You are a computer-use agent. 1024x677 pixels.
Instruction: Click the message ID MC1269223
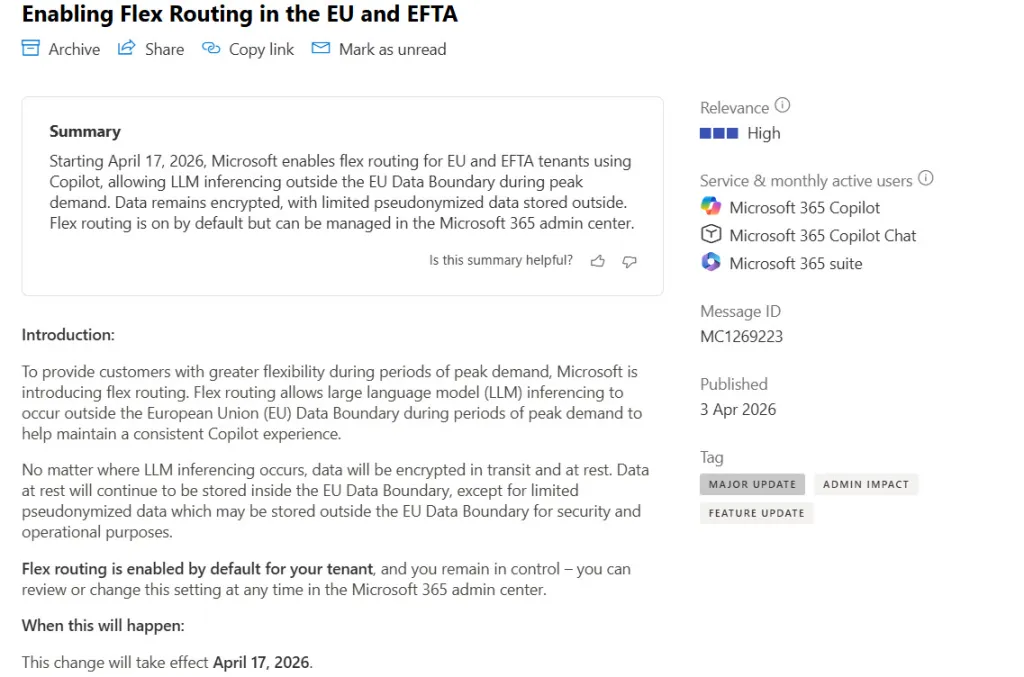click(x=741, y=337)
